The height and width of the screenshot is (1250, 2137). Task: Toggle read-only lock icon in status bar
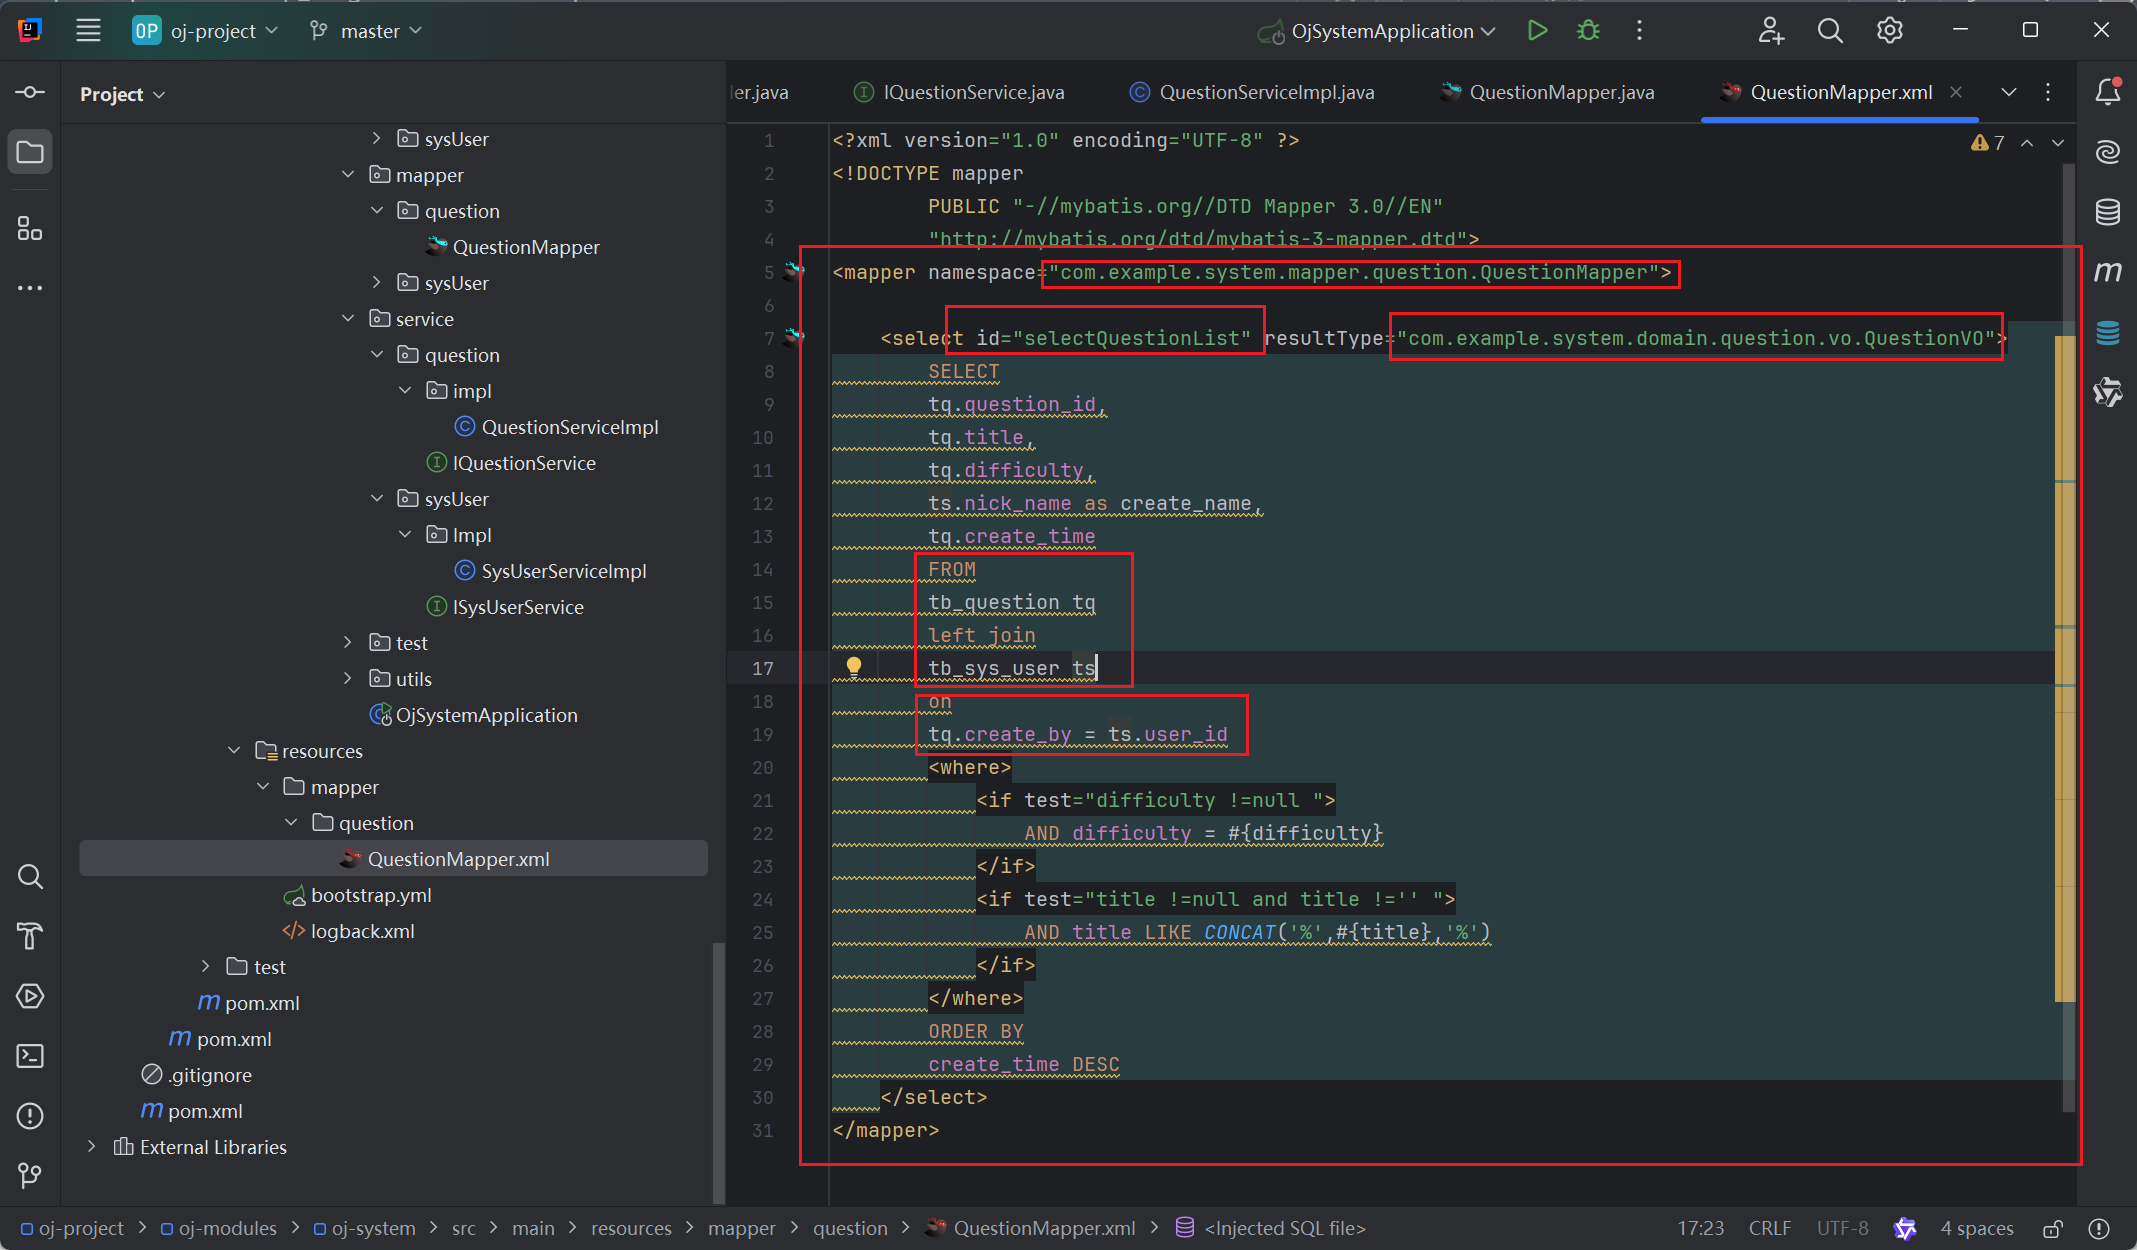pos(2053,1228)
